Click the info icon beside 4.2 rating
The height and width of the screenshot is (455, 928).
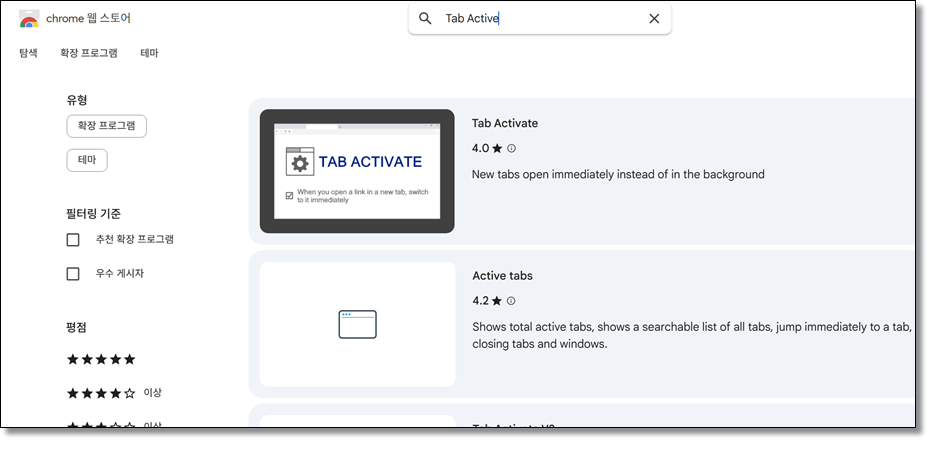[x=511, y=301]
